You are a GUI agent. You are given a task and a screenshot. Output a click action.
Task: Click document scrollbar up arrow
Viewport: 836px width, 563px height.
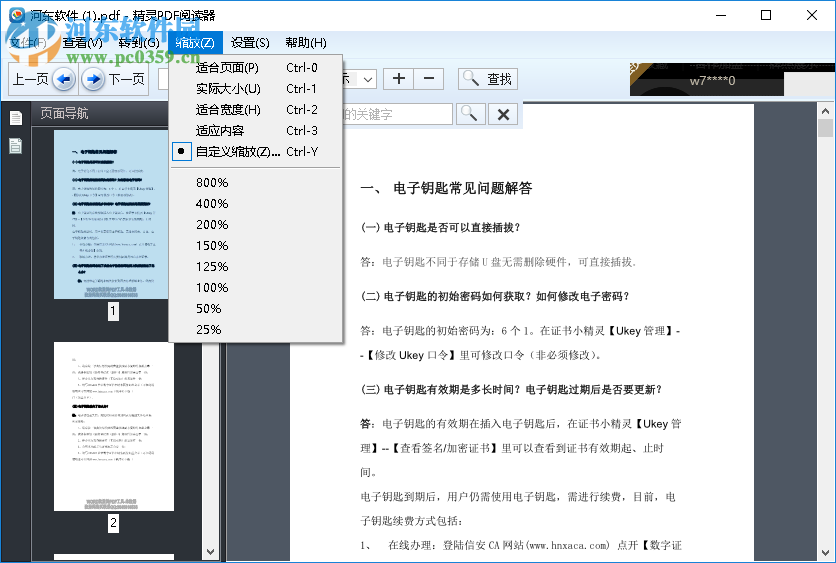(x=825, y=111)
